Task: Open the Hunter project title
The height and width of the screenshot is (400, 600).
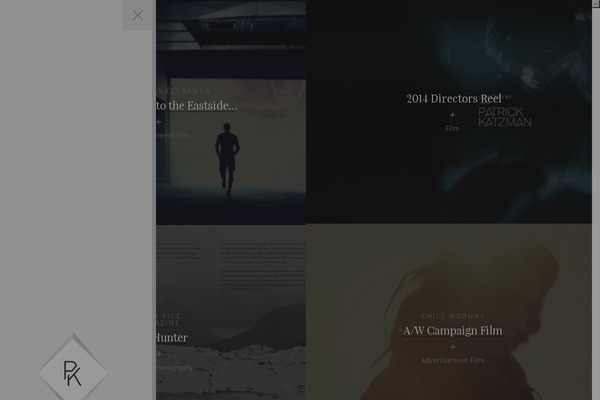Action: pyautogui.click(x=171, y=338)
